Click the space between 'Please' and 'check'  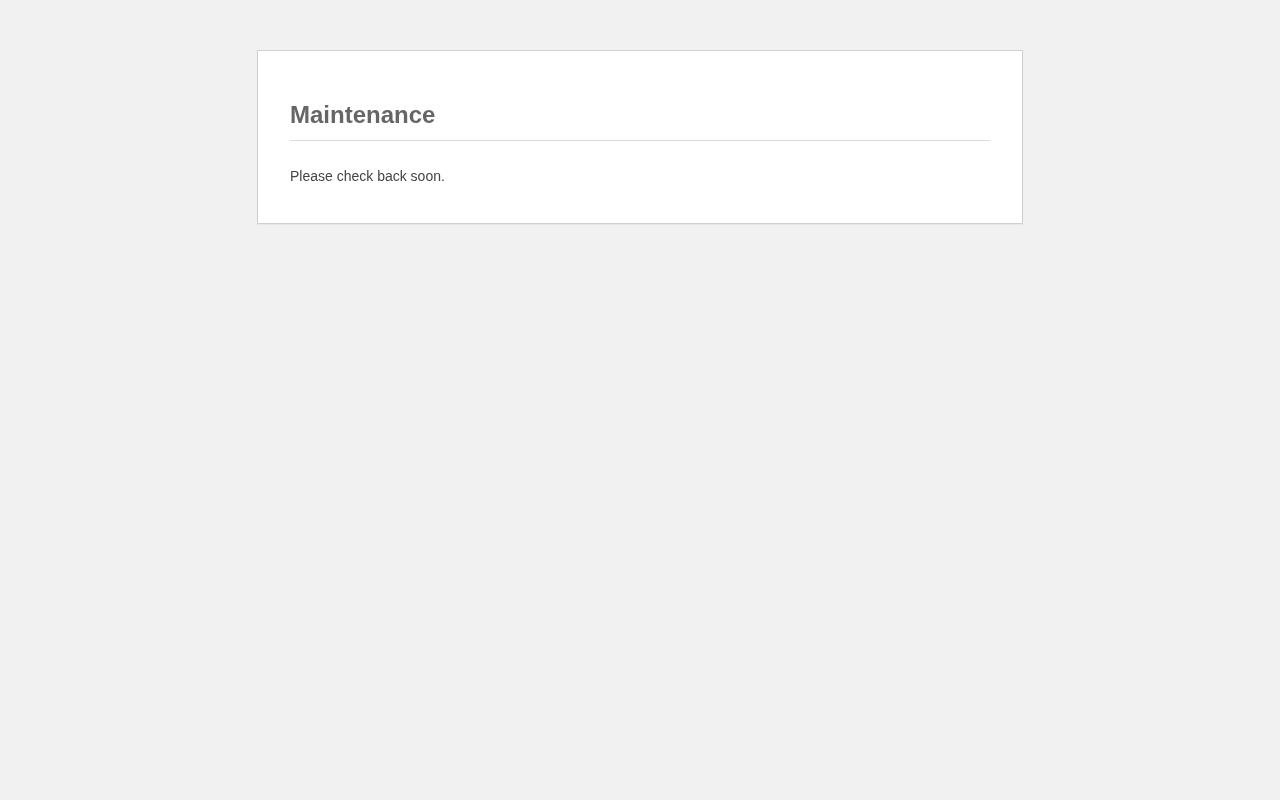point(335,176)
